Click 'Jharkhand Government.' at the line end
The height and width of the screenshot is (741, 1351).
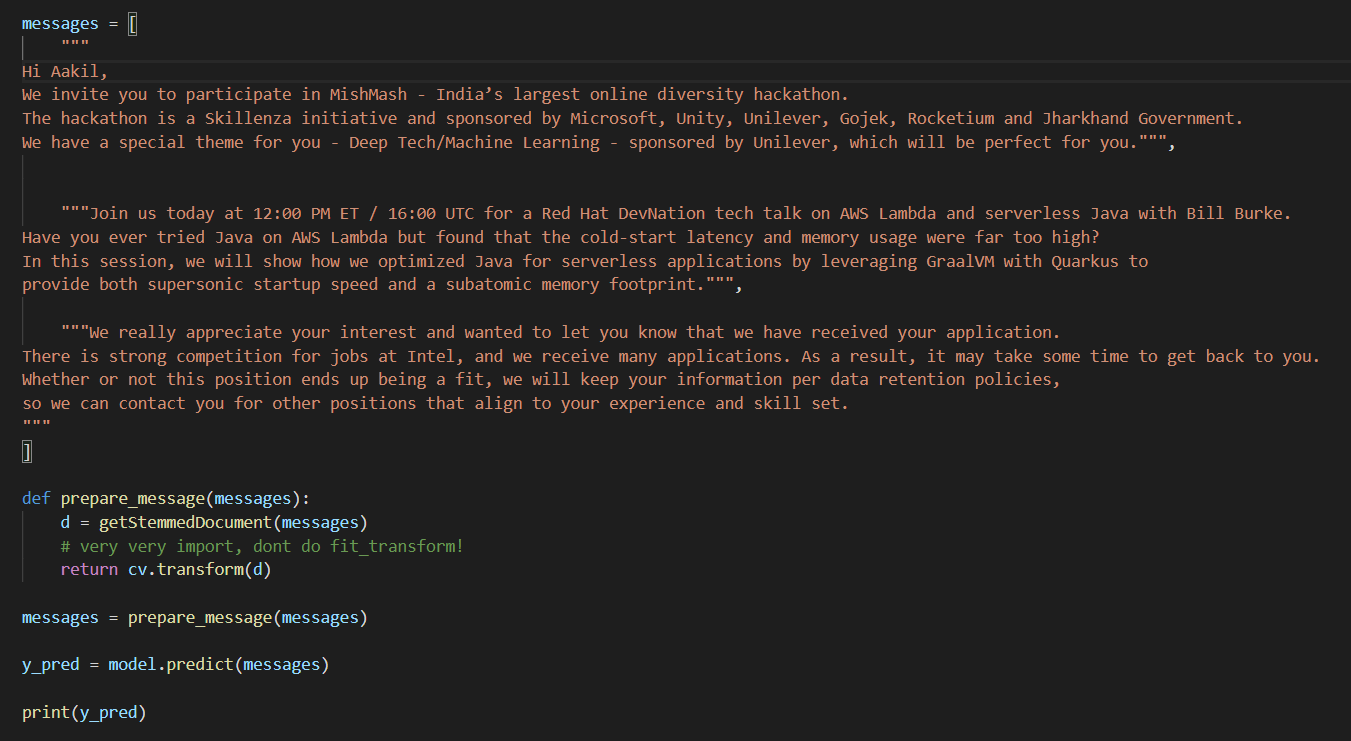(1142, 119)
